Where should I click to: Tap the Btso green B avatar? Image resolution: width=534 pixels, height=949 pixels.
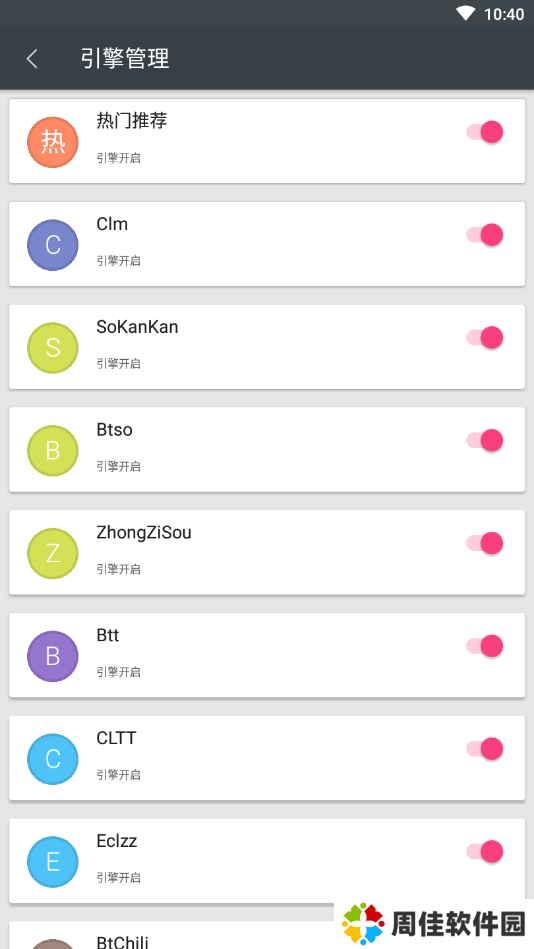[x=53, y=451]
